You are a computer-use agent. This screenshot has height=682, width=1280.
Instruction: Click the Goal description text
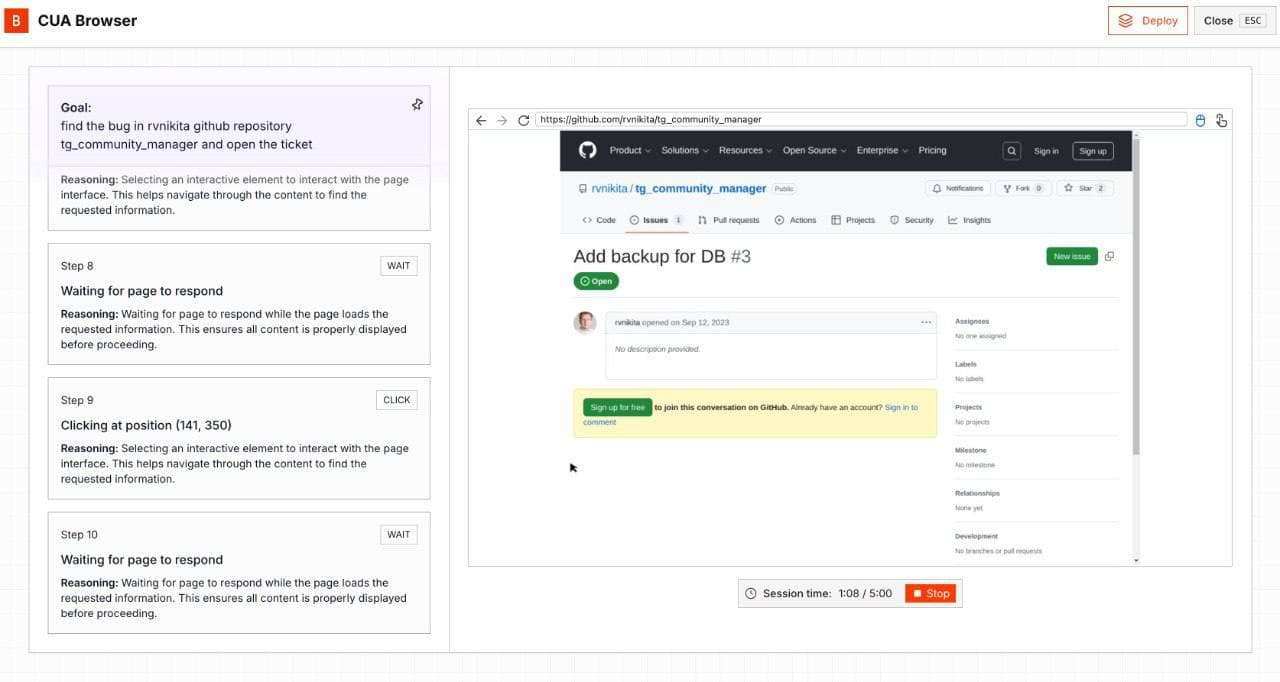coord(186,135)
